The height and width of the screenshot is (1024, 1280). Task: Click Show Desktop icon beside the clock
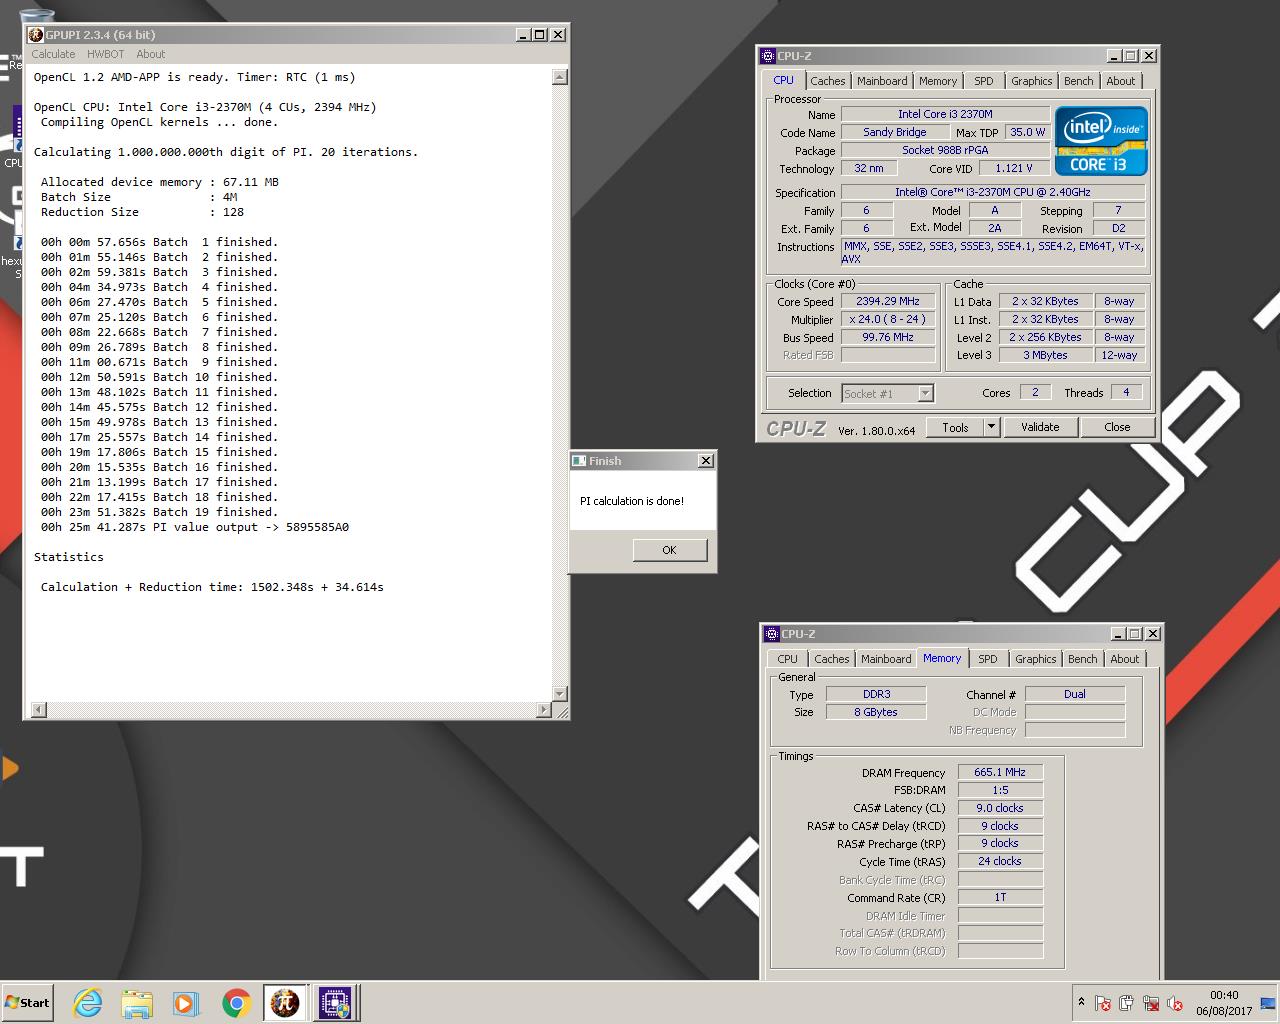coord(1268,1003)
